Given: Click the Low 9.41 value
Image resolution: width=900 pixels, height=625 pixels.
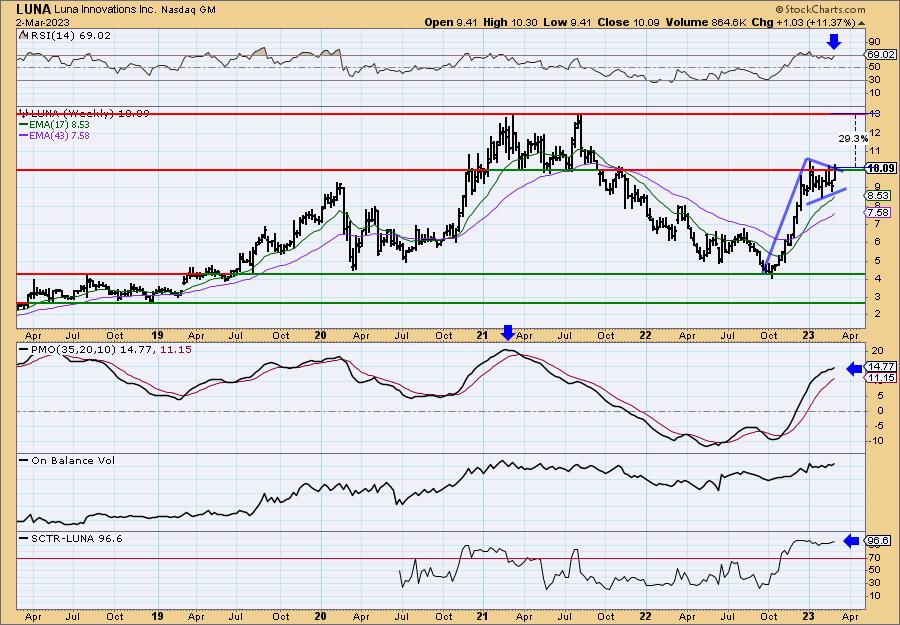Looking at the screenshot, I should pos(568,22).
